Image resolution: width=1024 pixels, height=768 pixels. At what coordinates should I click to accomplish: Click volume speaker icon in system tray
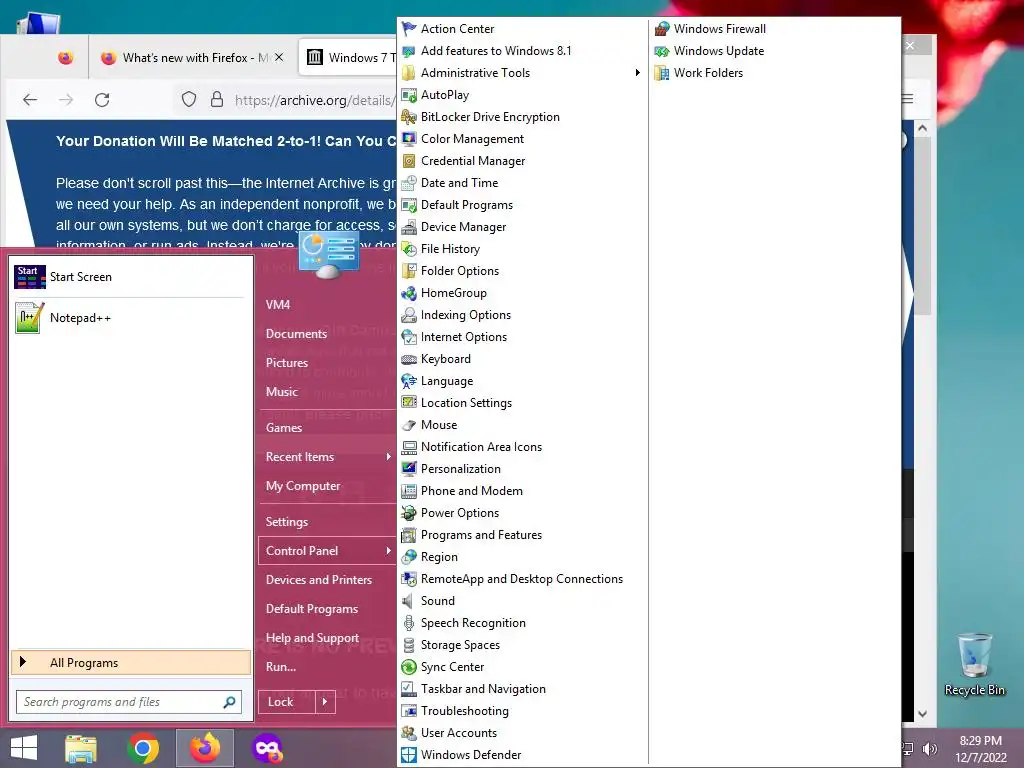pos(930,749)
